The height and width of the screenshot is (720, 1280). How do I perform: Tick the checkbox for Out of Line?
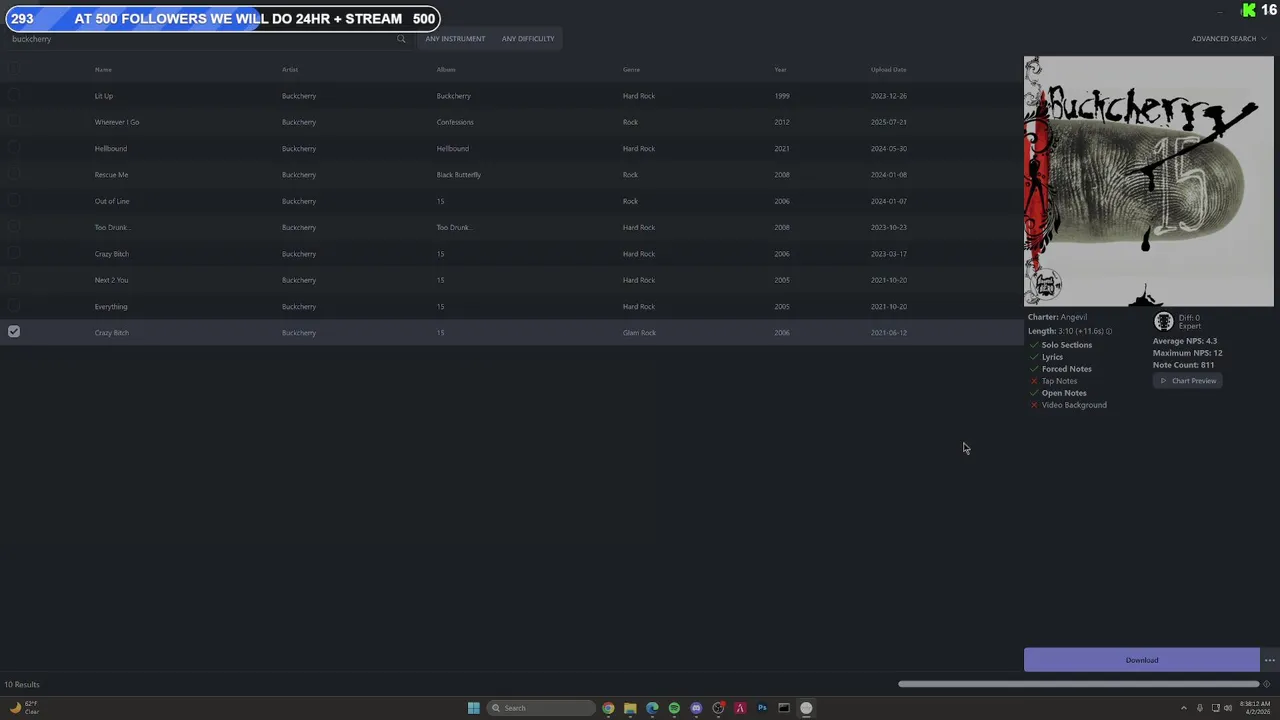(x=14, y=200)
